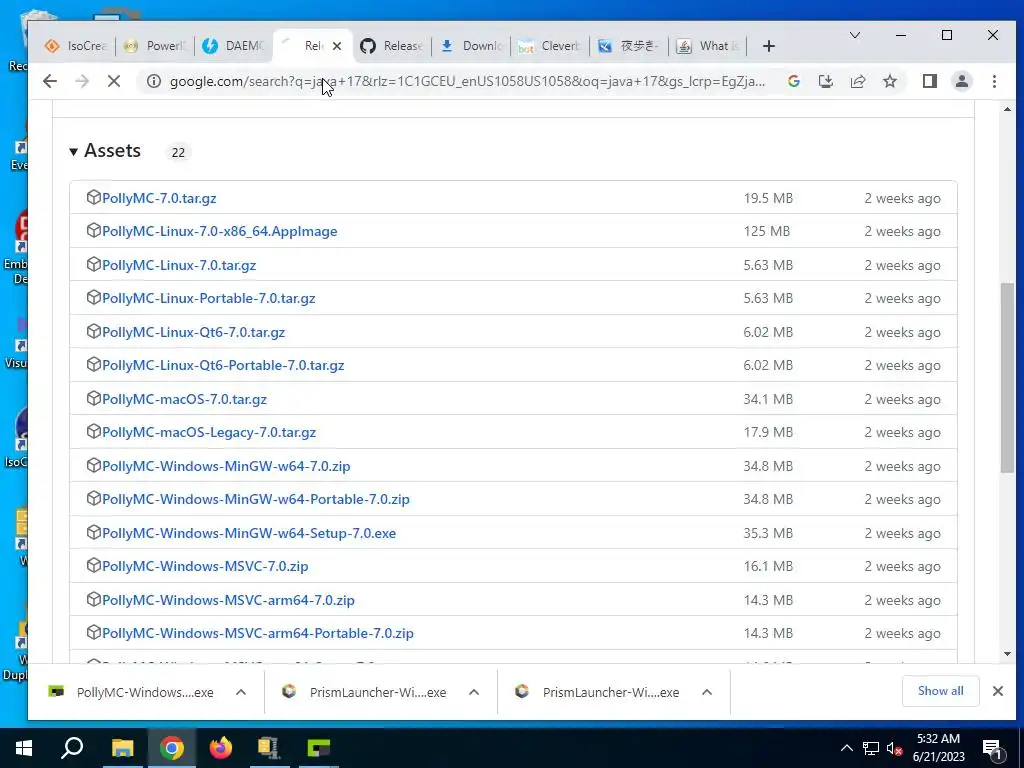Open Google icon in address bar
This screenshot has width=1024, height=768.
click(793, 81)
